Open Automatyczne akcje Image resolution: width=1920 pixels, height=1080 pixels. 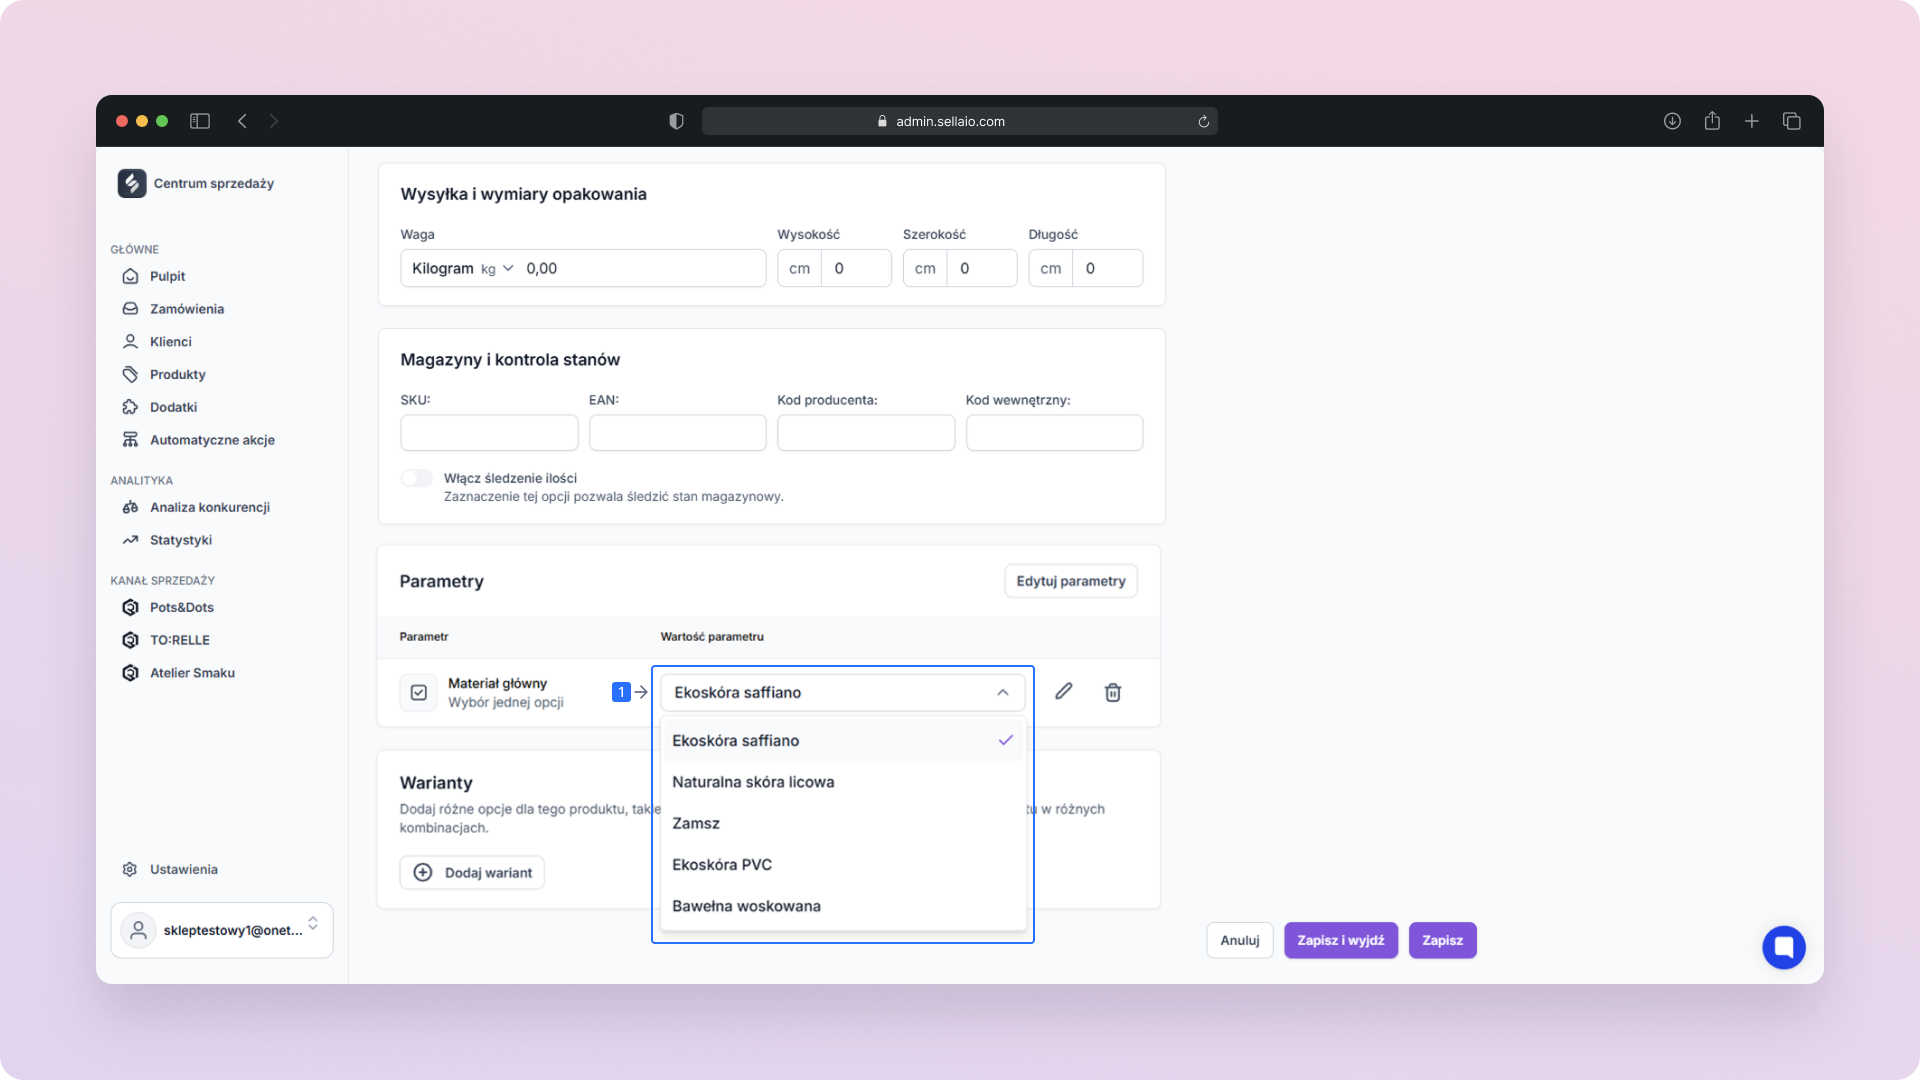[x=212, y=440]
